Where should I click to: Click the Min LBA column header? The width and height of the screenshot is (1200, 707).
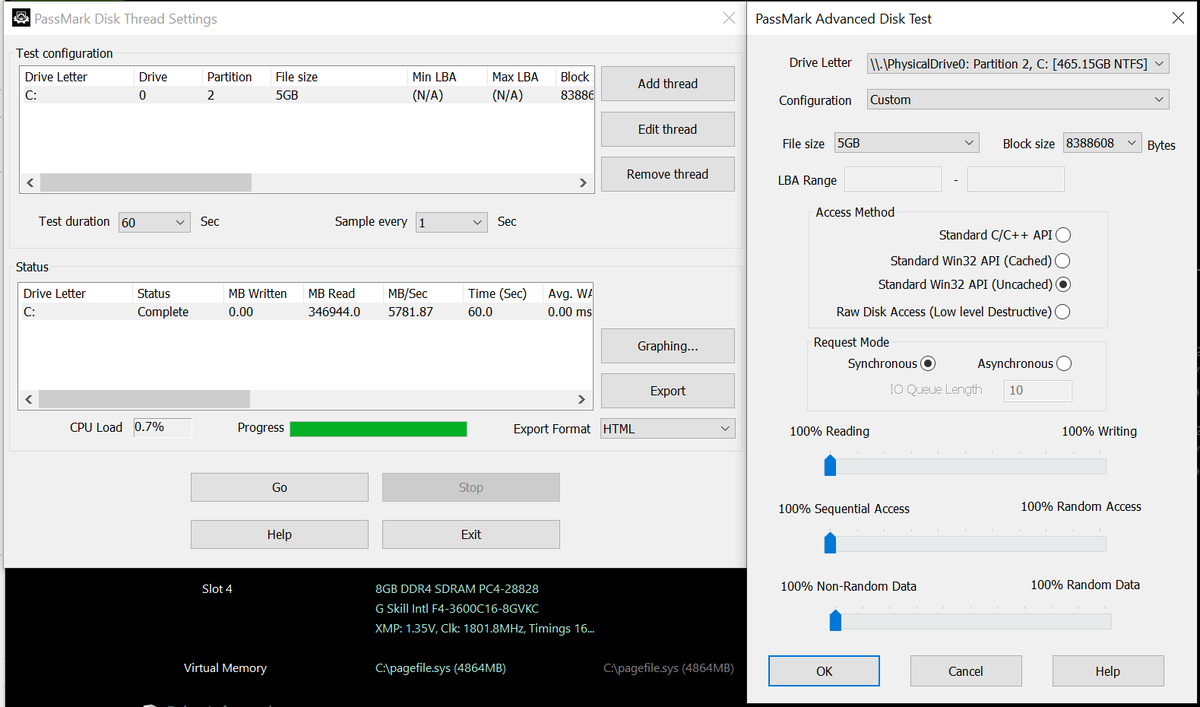(448, 77)
